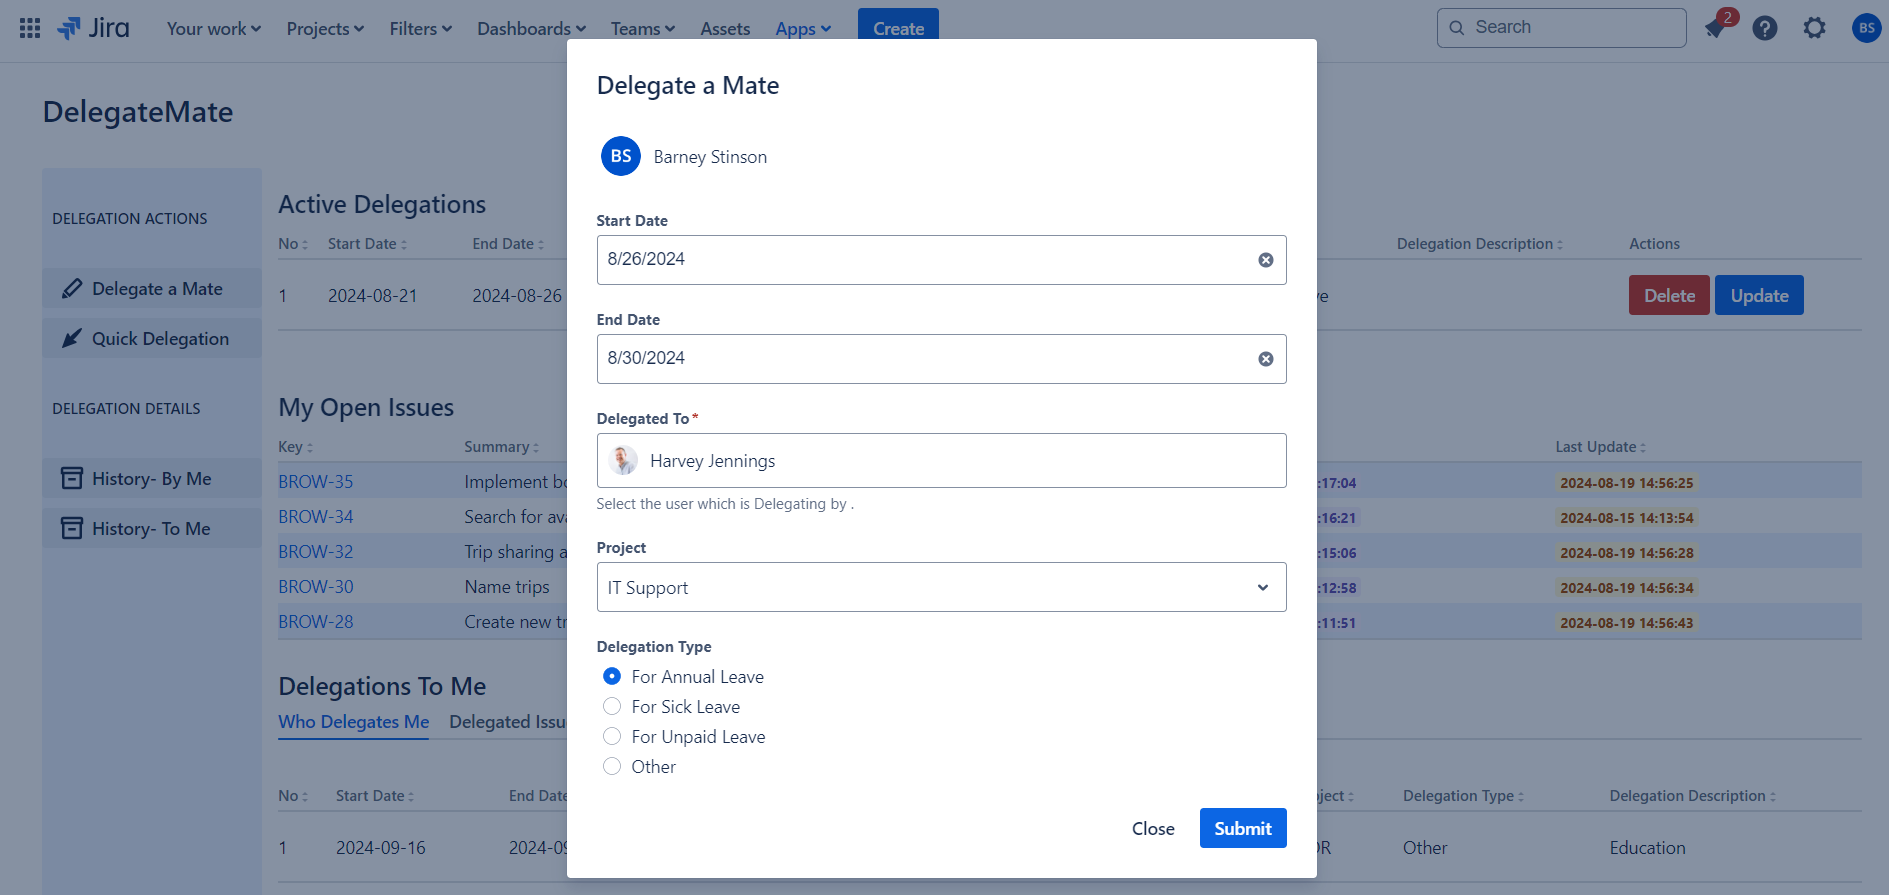Click the search magnifier icon
The image size is (1889, 895).
(1457, 28)
